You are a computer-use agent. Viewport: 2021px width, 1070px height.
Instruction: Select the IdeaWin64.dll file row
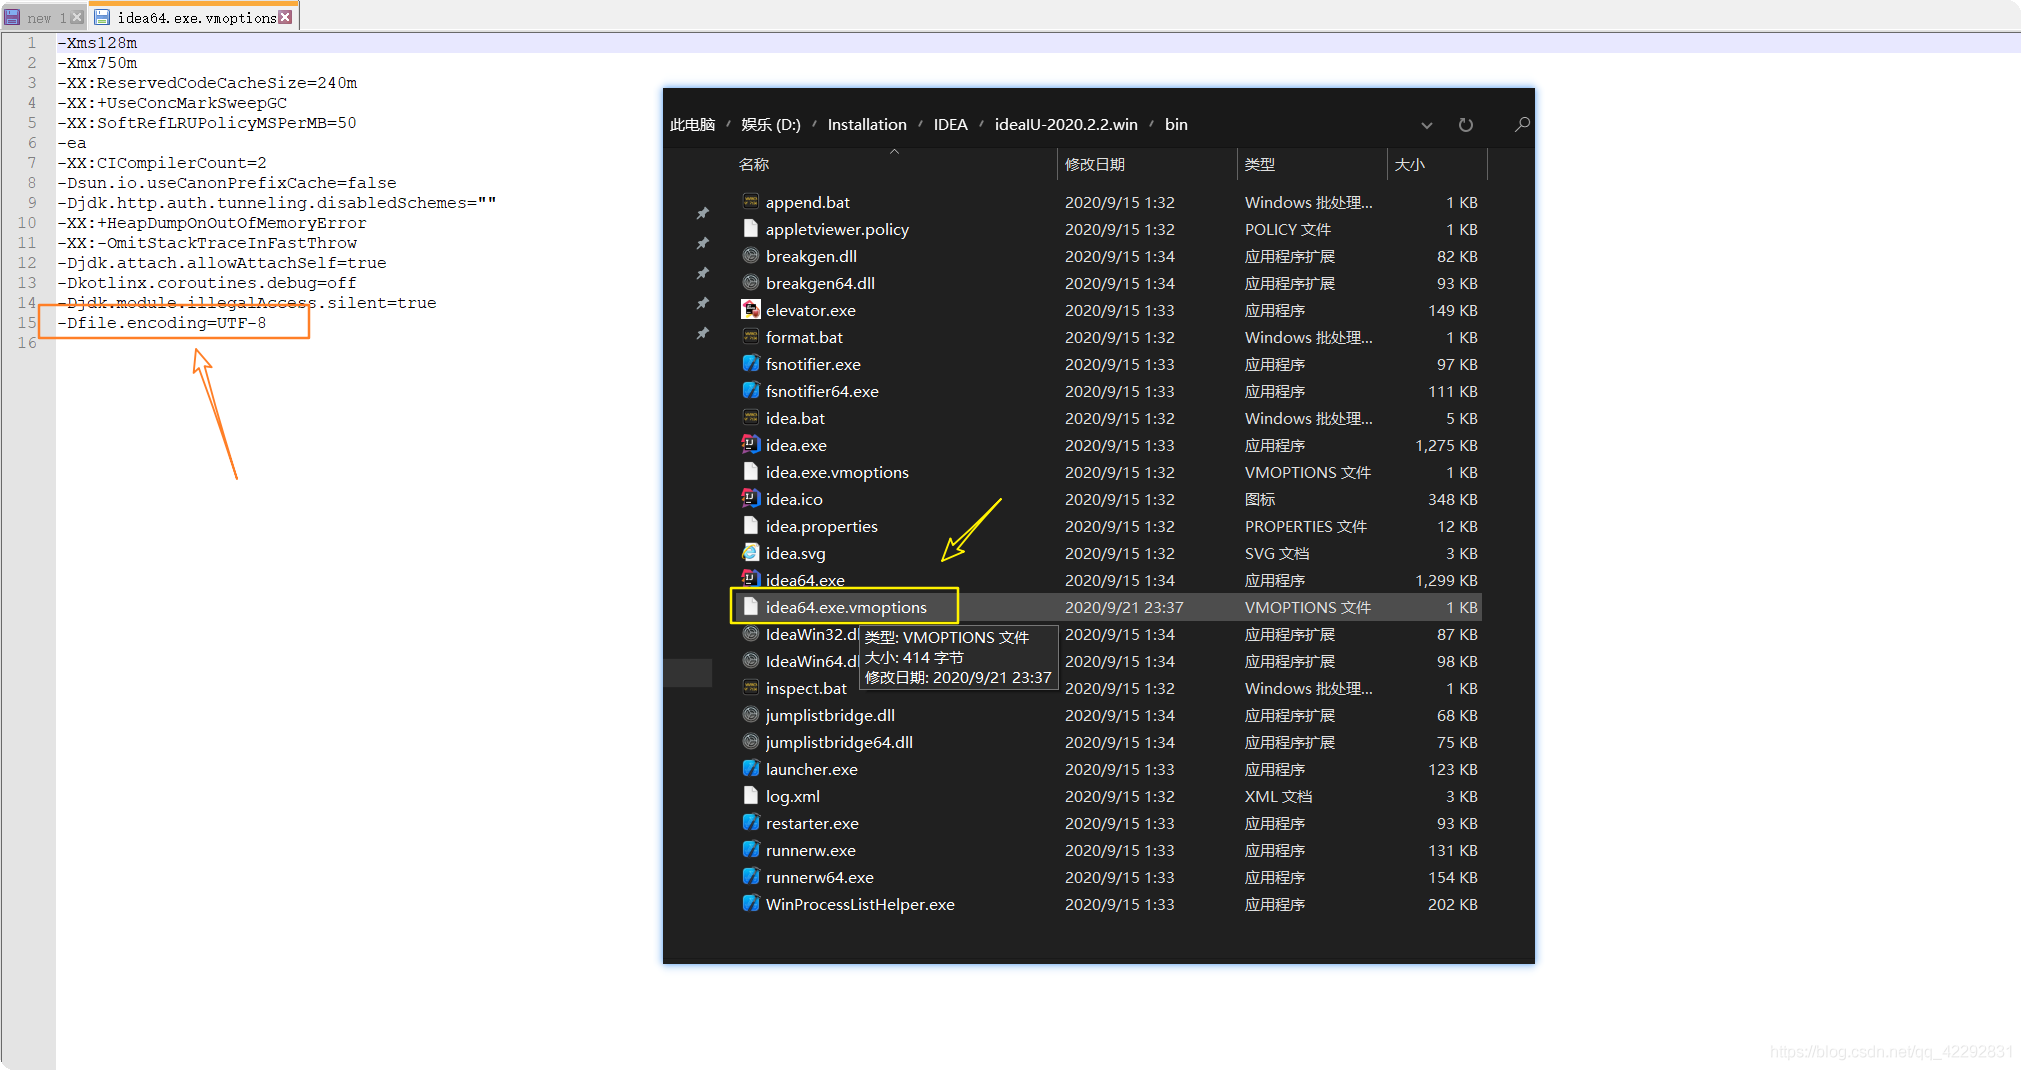pos(1110,661)
